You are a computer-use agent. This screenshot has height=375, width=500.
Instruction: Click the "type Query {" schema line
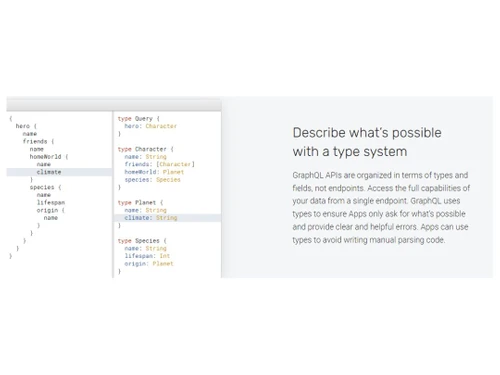point(139,119)
